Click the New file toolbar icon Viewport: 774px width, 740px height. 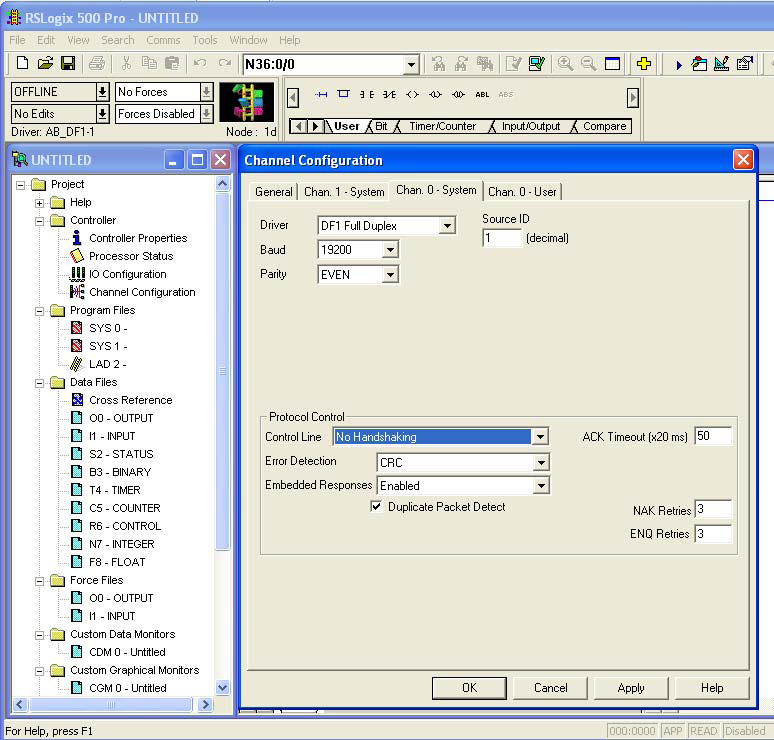tap(22, 63)
